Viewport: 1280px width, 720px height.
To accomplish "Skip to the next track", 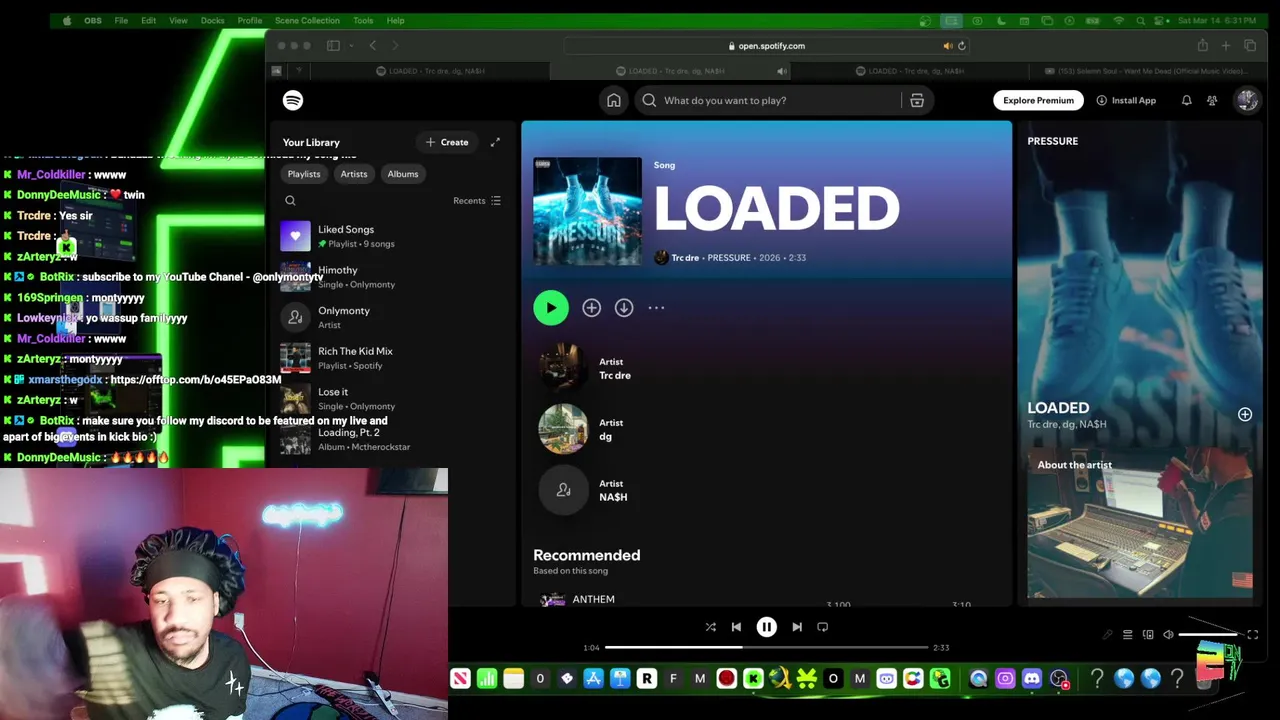I will click(797, 627).
